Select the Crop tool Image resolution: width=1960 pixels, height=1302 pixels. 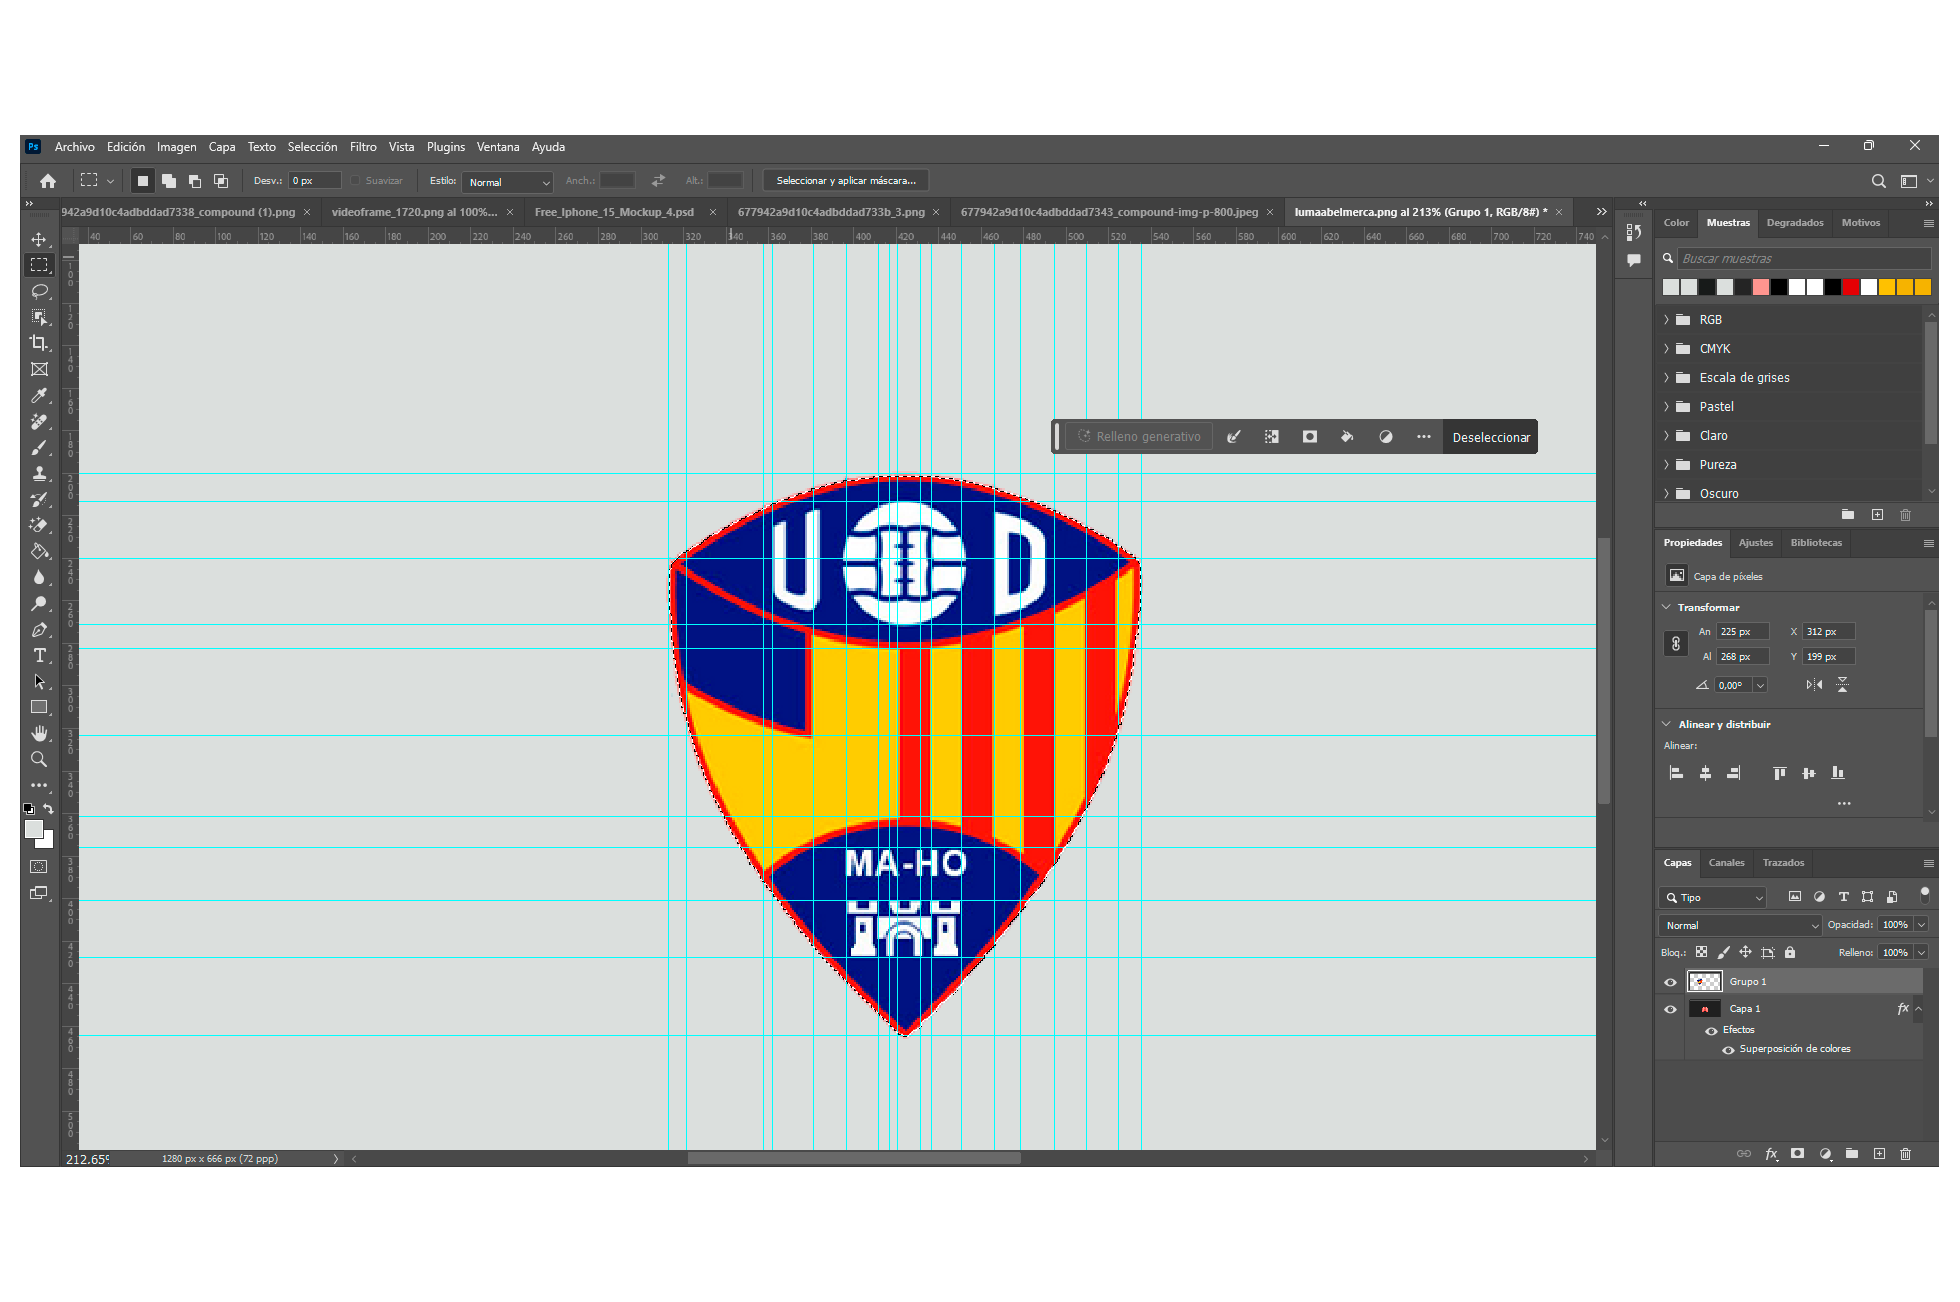pyautogui.click(x=39, y=343)
